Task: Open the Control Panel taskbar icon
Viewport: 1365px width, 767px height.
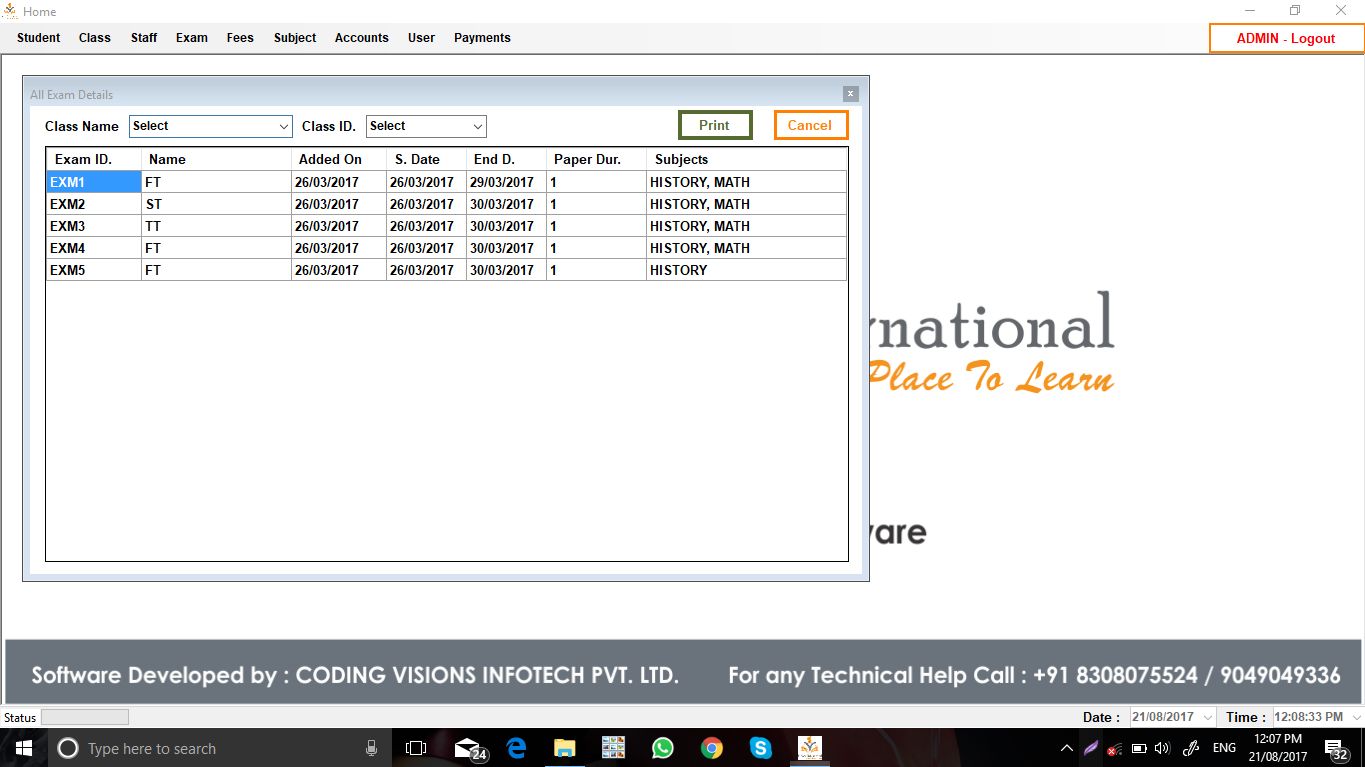Action: tap(613, 748)
